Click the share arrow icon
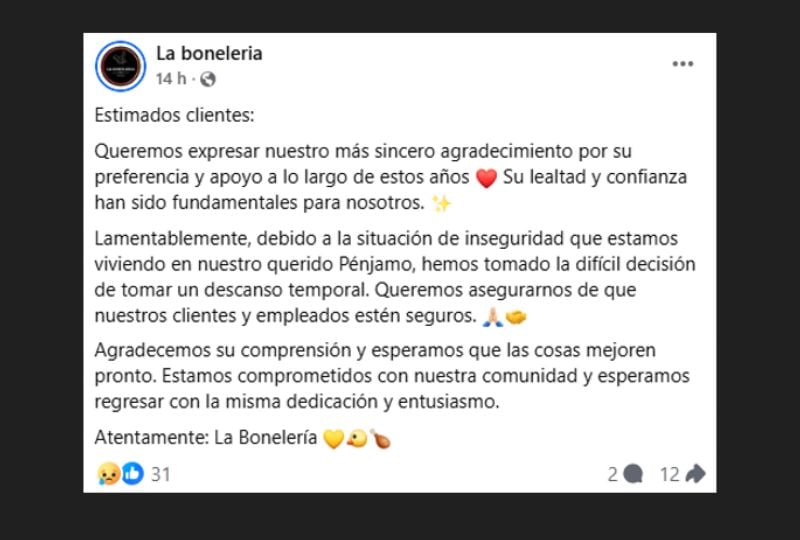The image size is (800, 540). (696, 474)
